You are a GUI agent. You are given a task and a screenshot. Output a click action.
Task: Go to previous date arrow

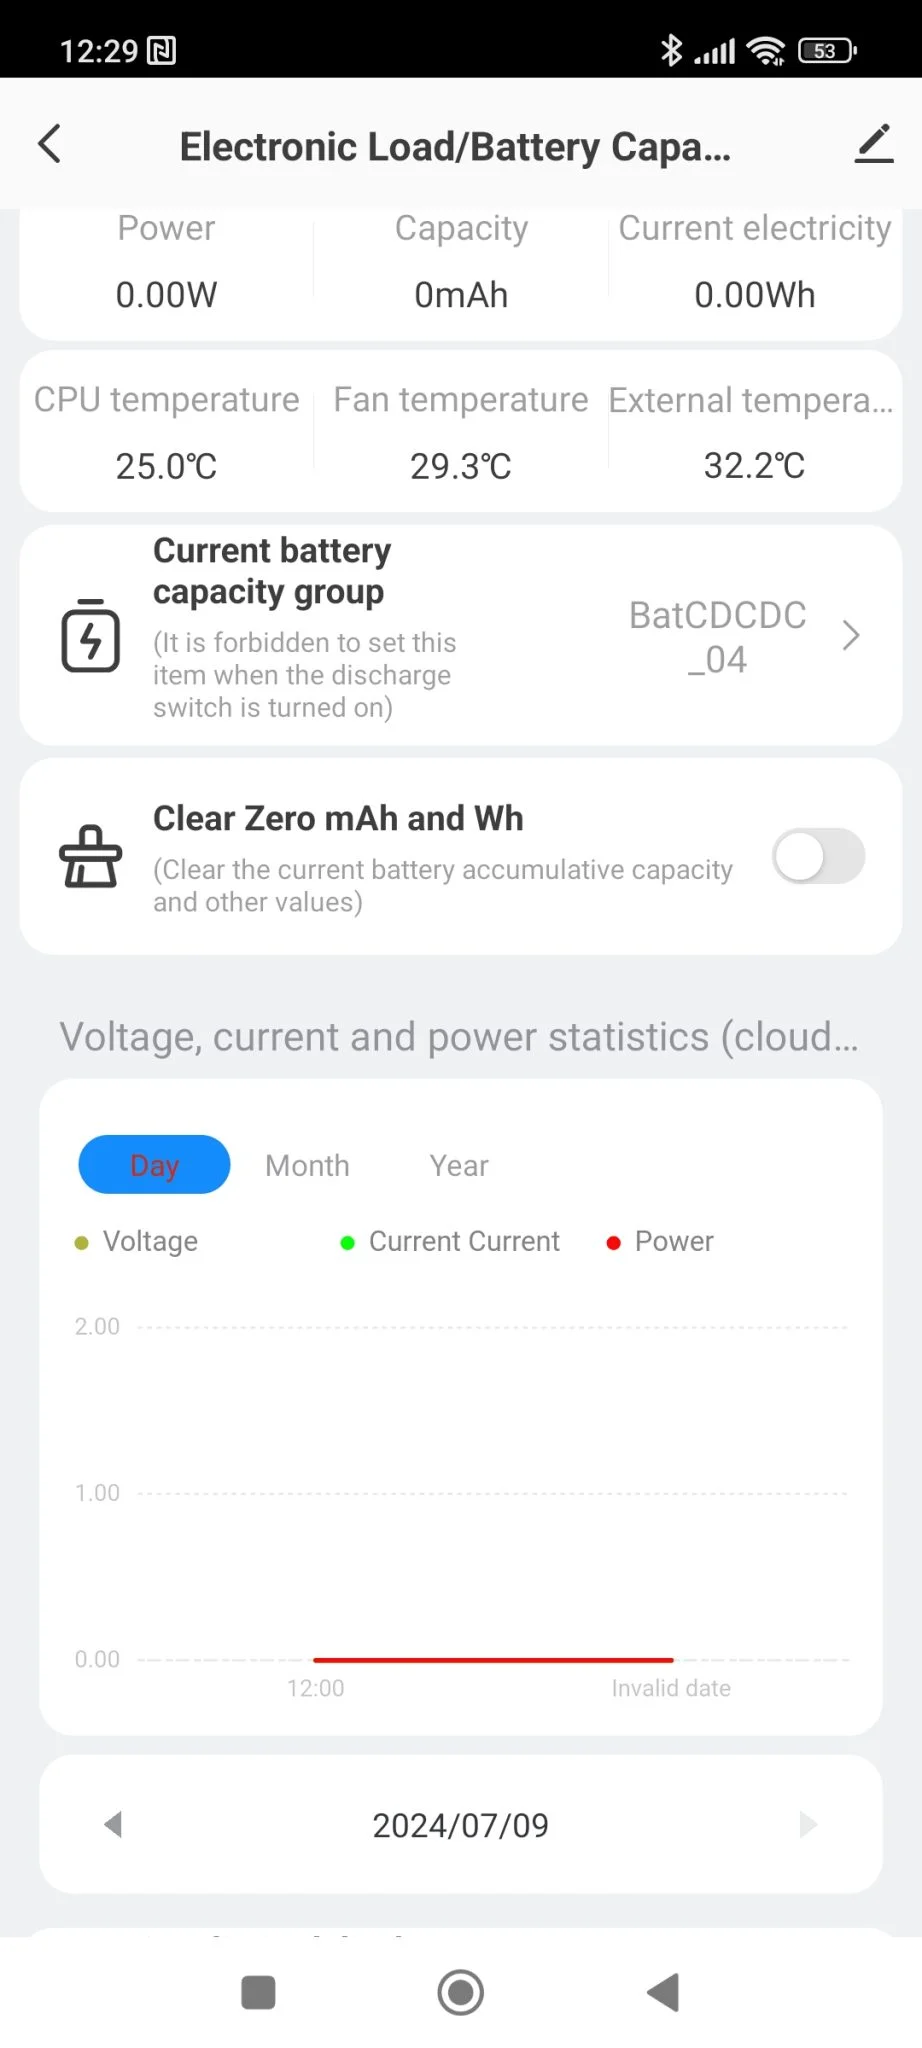pyautogui.click(x=114, y=1825)
